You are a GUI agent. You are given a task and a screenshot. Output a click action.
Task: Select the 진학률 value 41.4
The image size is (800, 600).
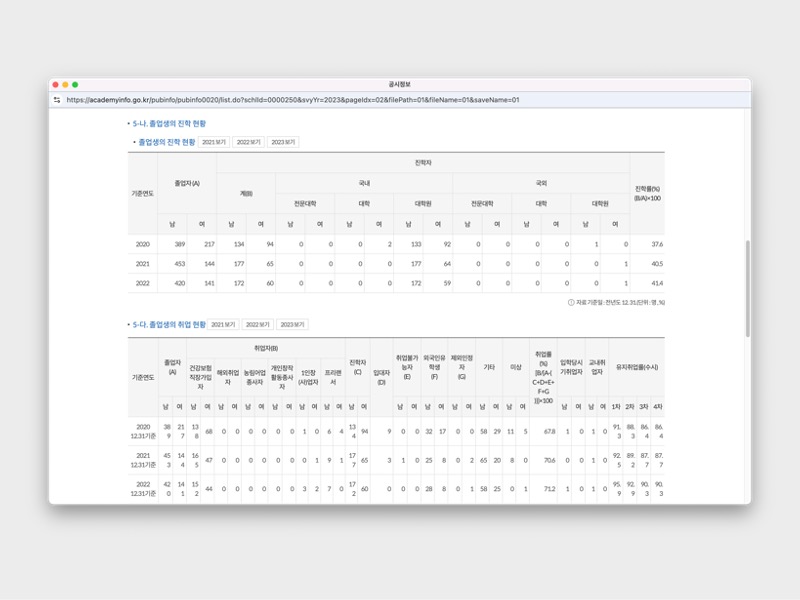(x=657, y=283)
